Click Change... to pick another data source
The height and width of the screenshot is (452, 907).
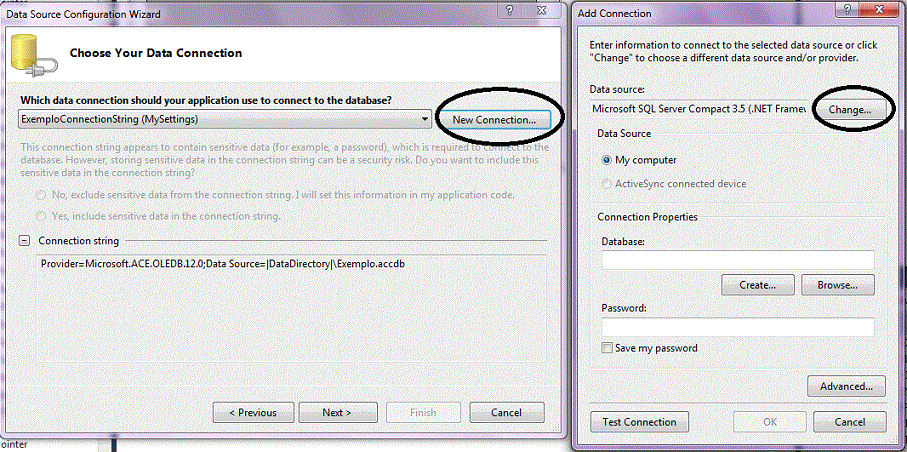coord(852,109)
